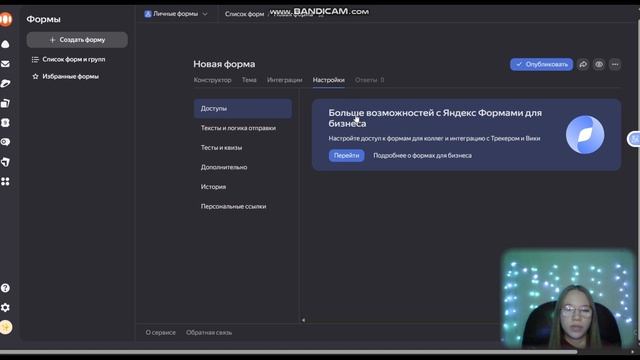Click the star icon beside Избранные формы
The image size is (640, 360).
click(35, 76)
